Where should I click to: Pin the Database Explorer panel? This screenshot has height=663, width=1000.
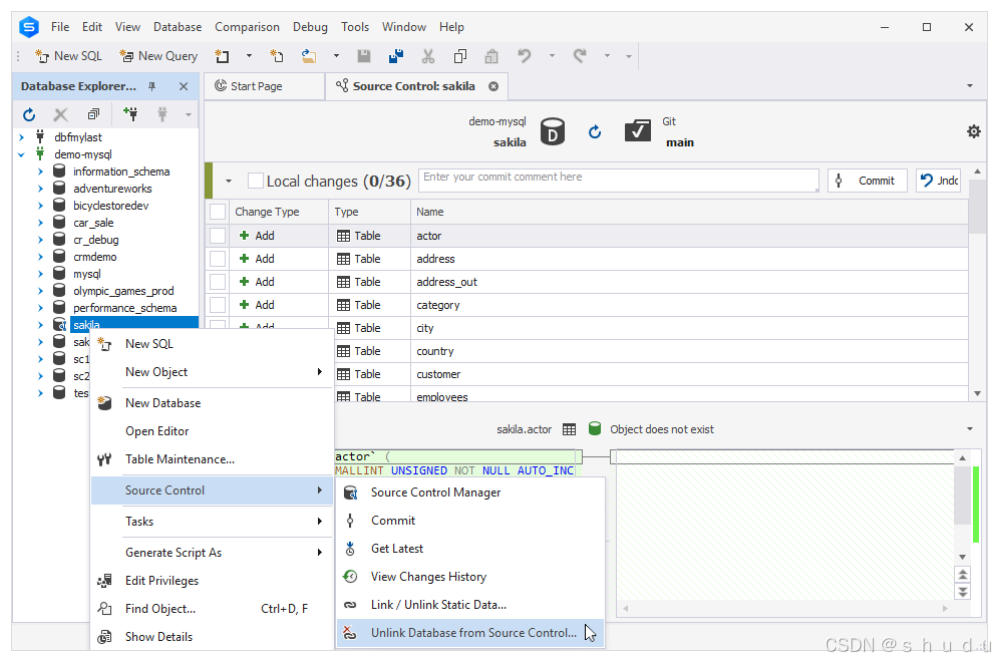(152, 86)
